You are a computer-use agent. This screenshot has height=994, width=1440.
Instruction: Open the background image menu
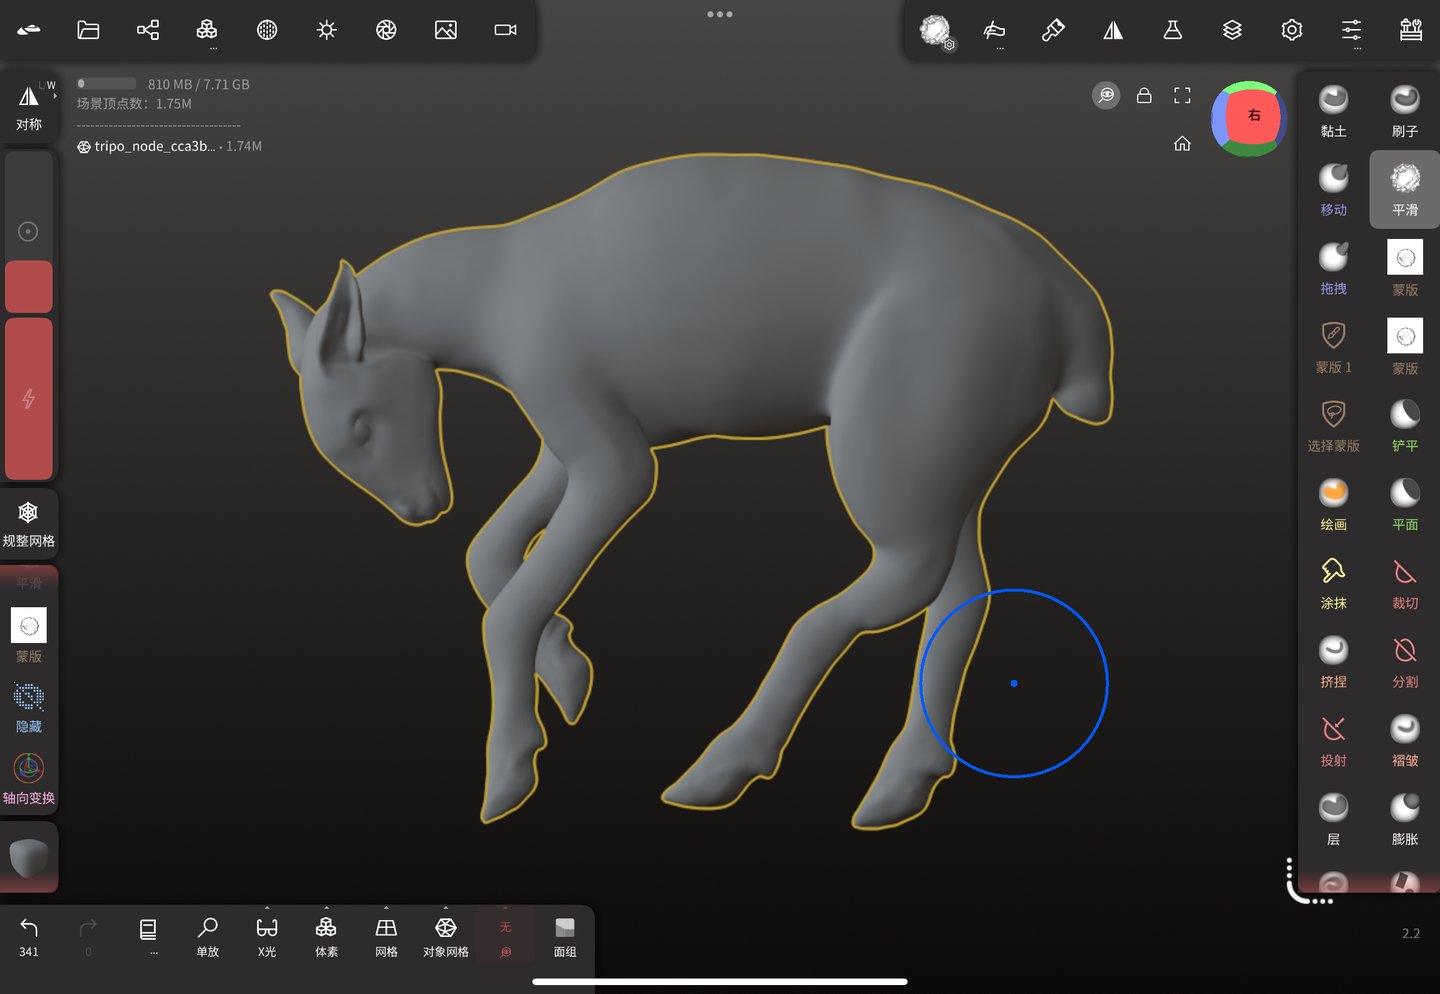[x=446, y=30]
